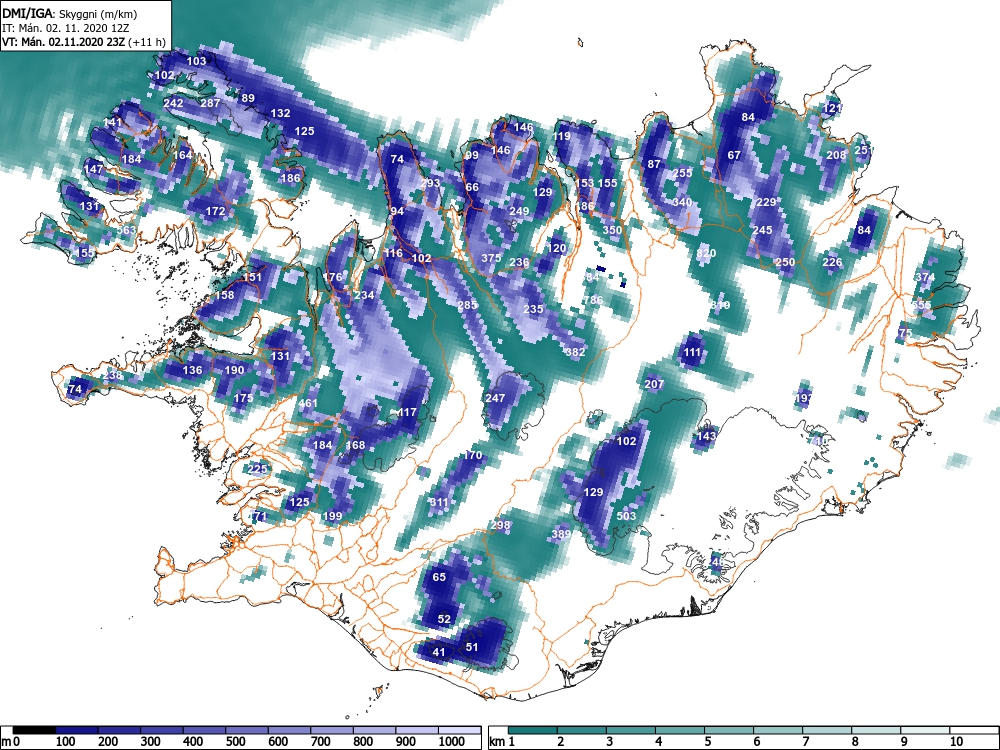Click the visibility value '67'

734,155
